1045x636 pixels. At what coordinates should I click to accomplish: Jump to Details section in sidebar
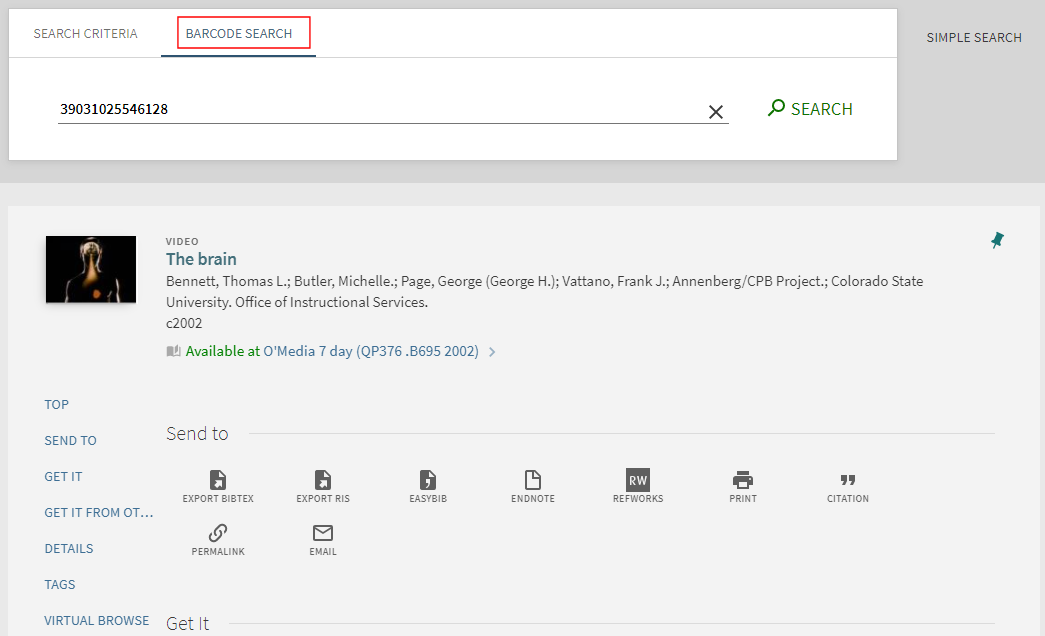69,549
